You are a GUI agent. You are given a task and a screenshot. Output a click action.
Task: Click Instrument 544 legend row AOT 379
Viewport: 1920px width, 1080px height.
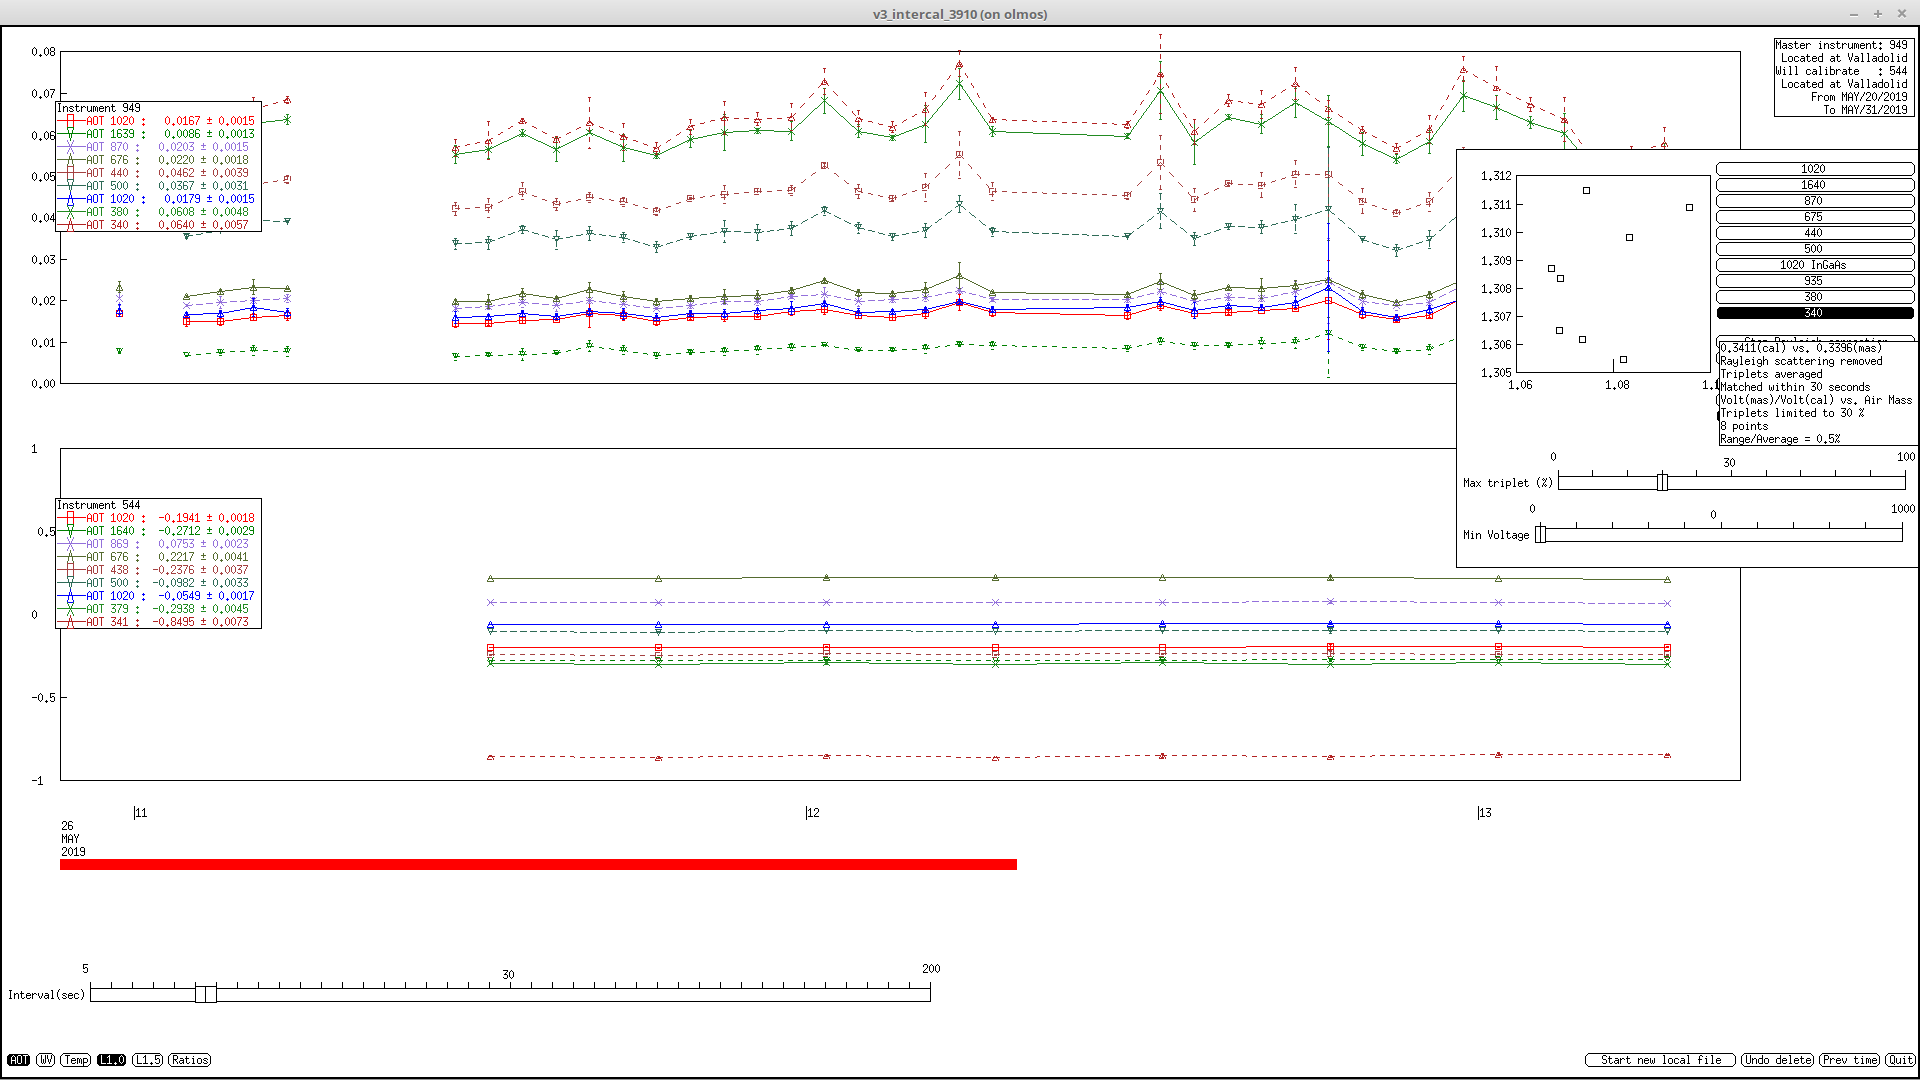tap(158, 609)
